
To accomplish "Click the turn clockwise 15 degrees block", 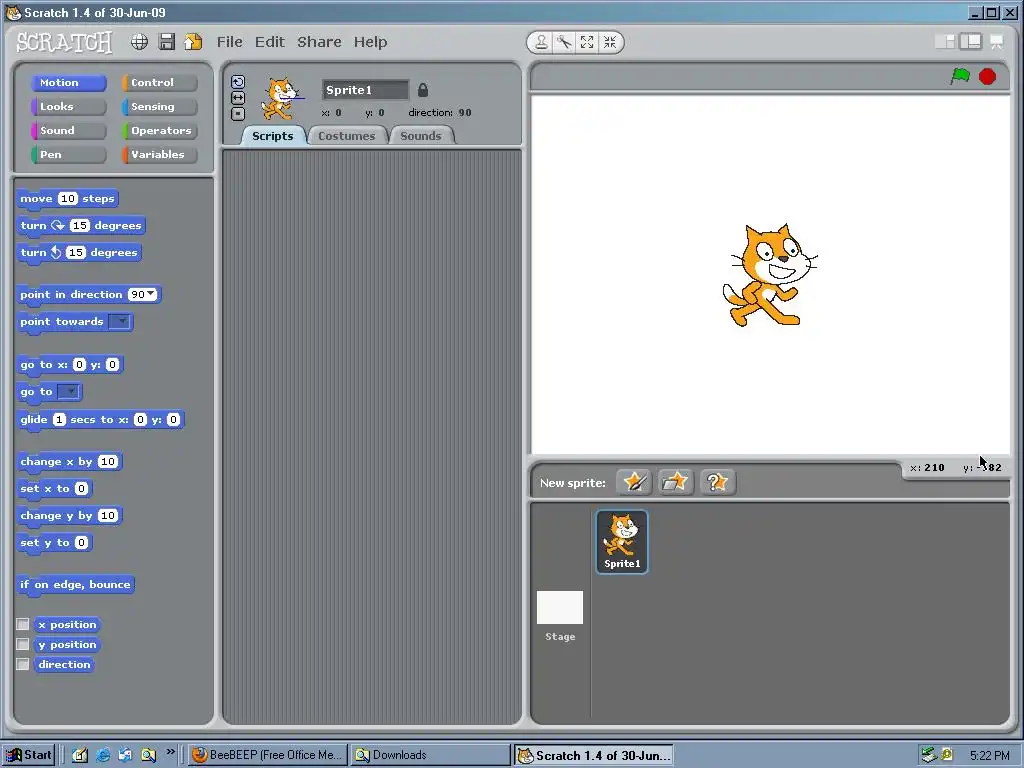I will [81, 225].
